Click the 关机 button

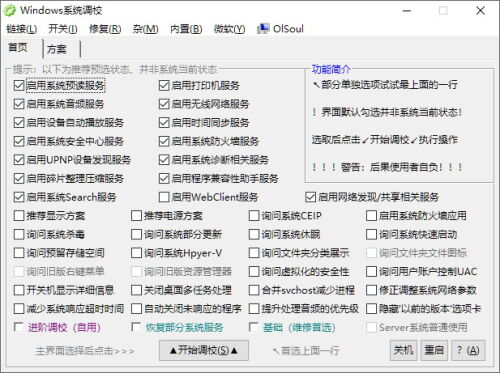(x=403, y=350)
